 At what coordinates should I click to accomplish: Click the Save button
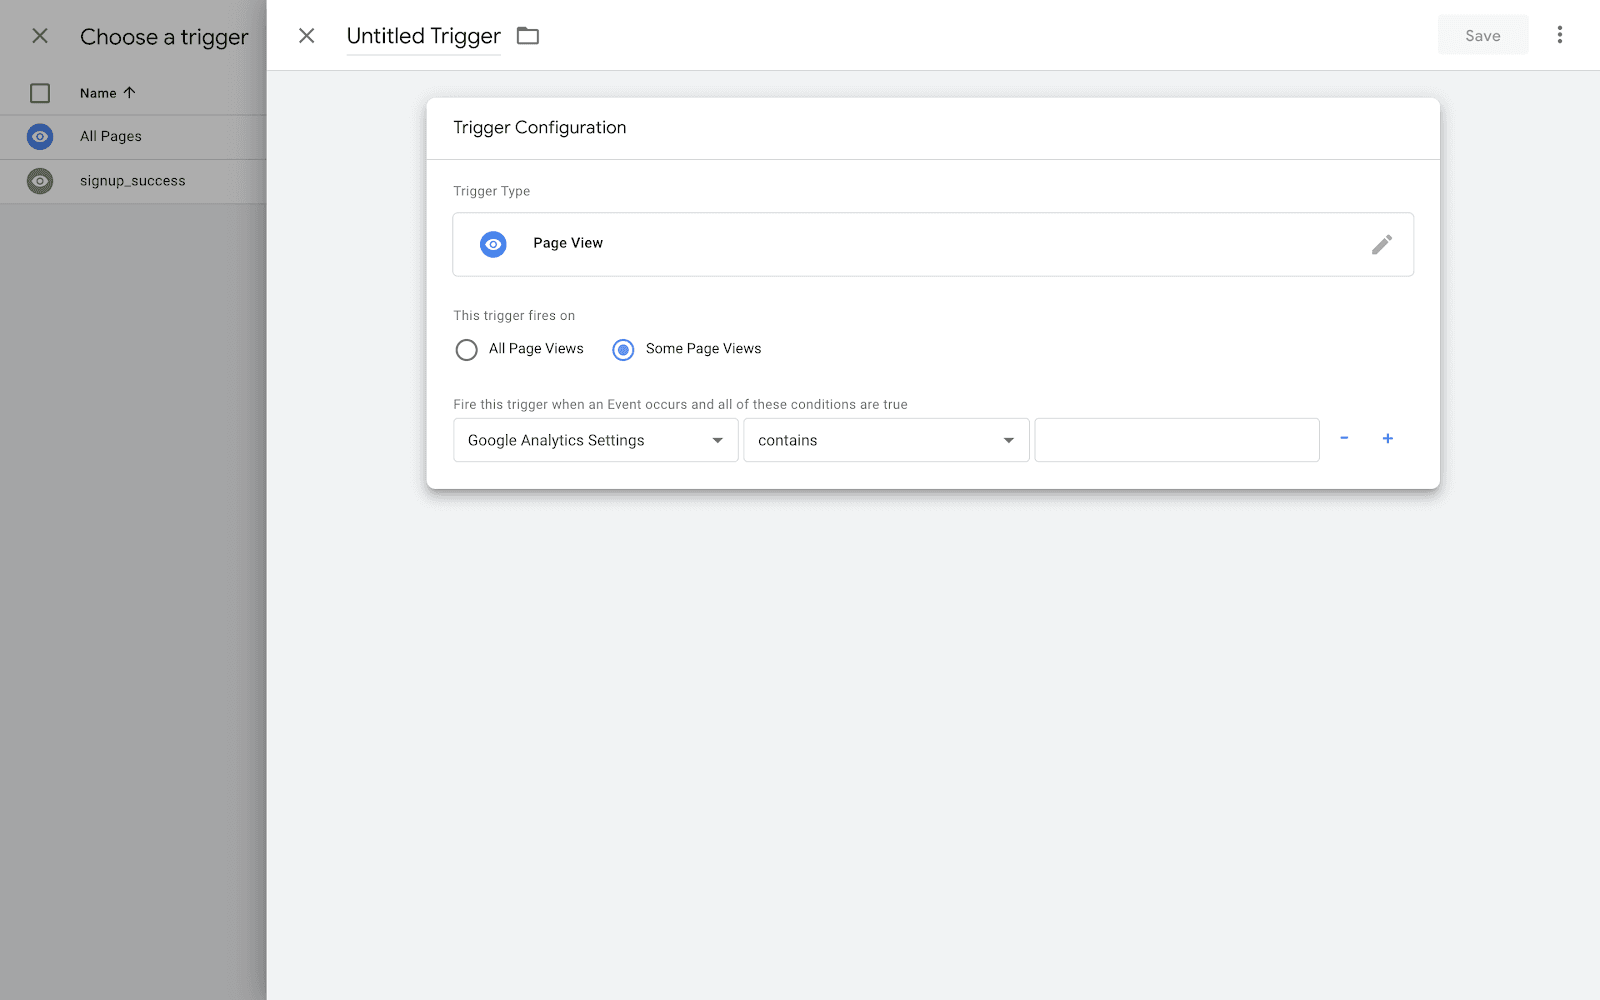point(1482,36)
